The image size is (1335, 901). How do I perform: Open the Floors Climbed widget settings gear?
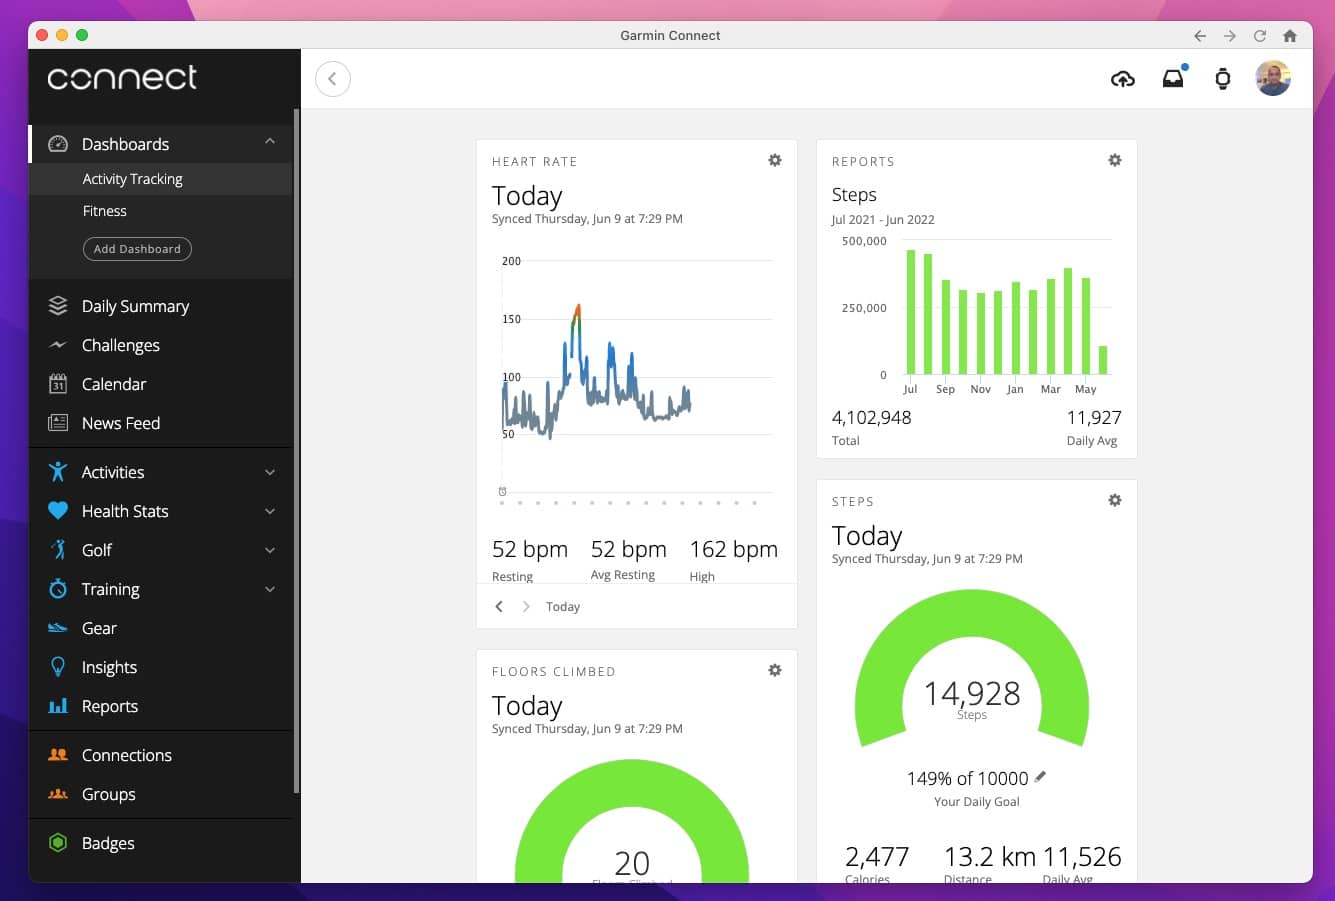pyautogui.click(x=774, y=670)
